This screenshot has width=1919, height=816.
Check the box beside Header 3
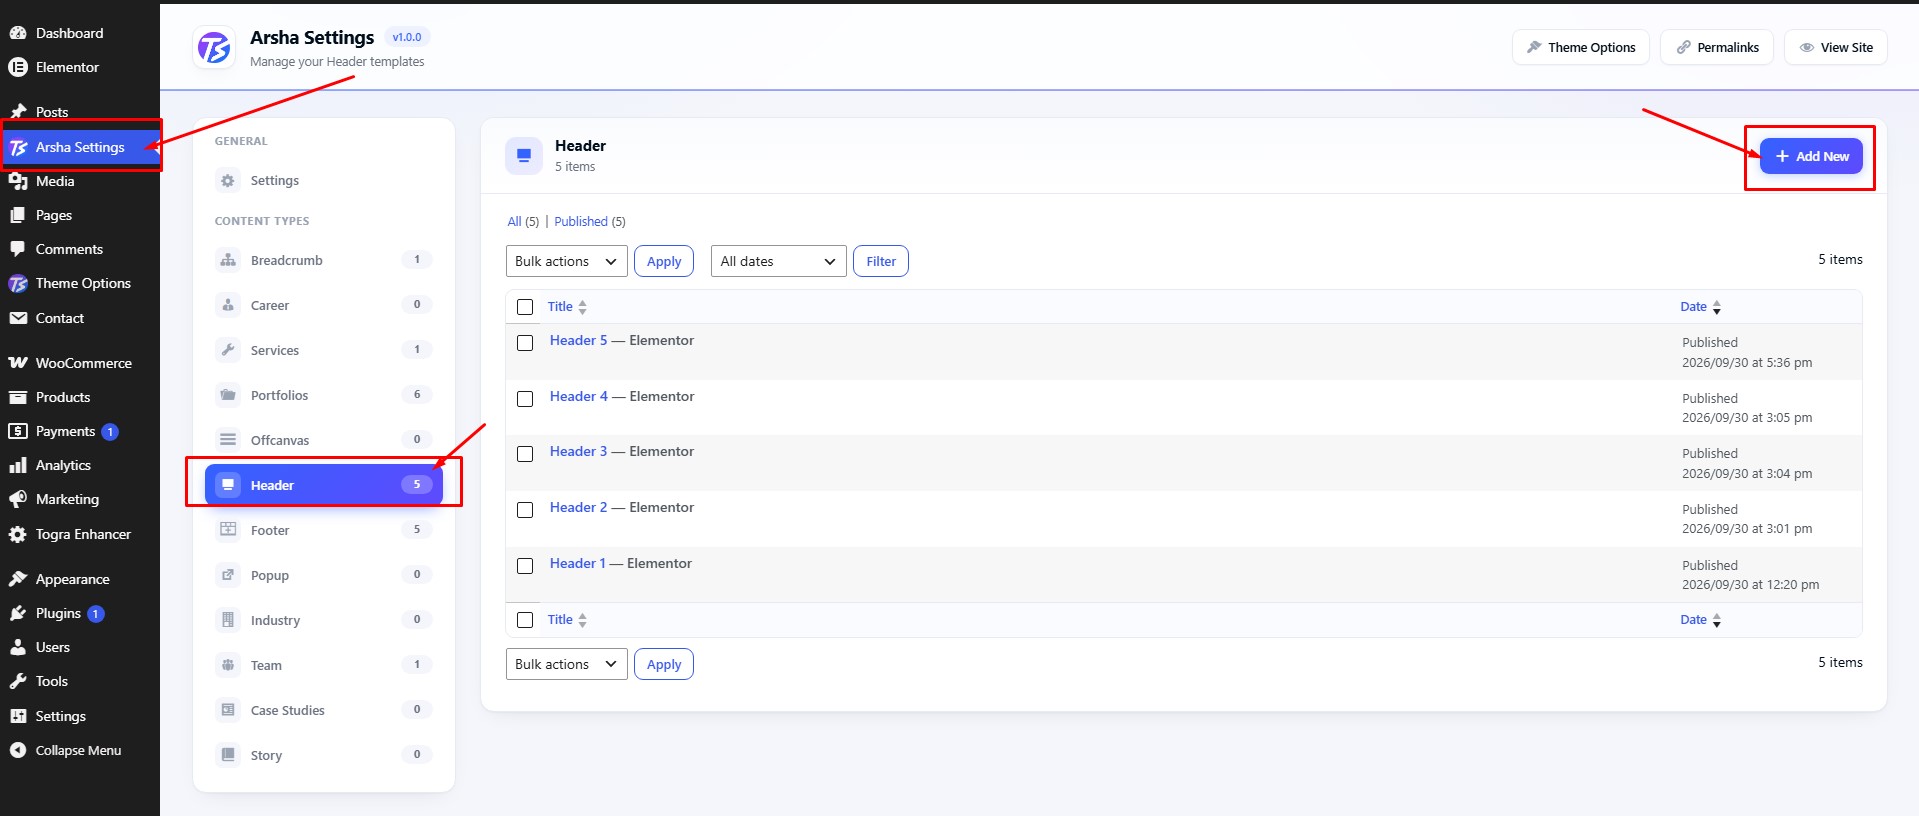coord(525,454)
